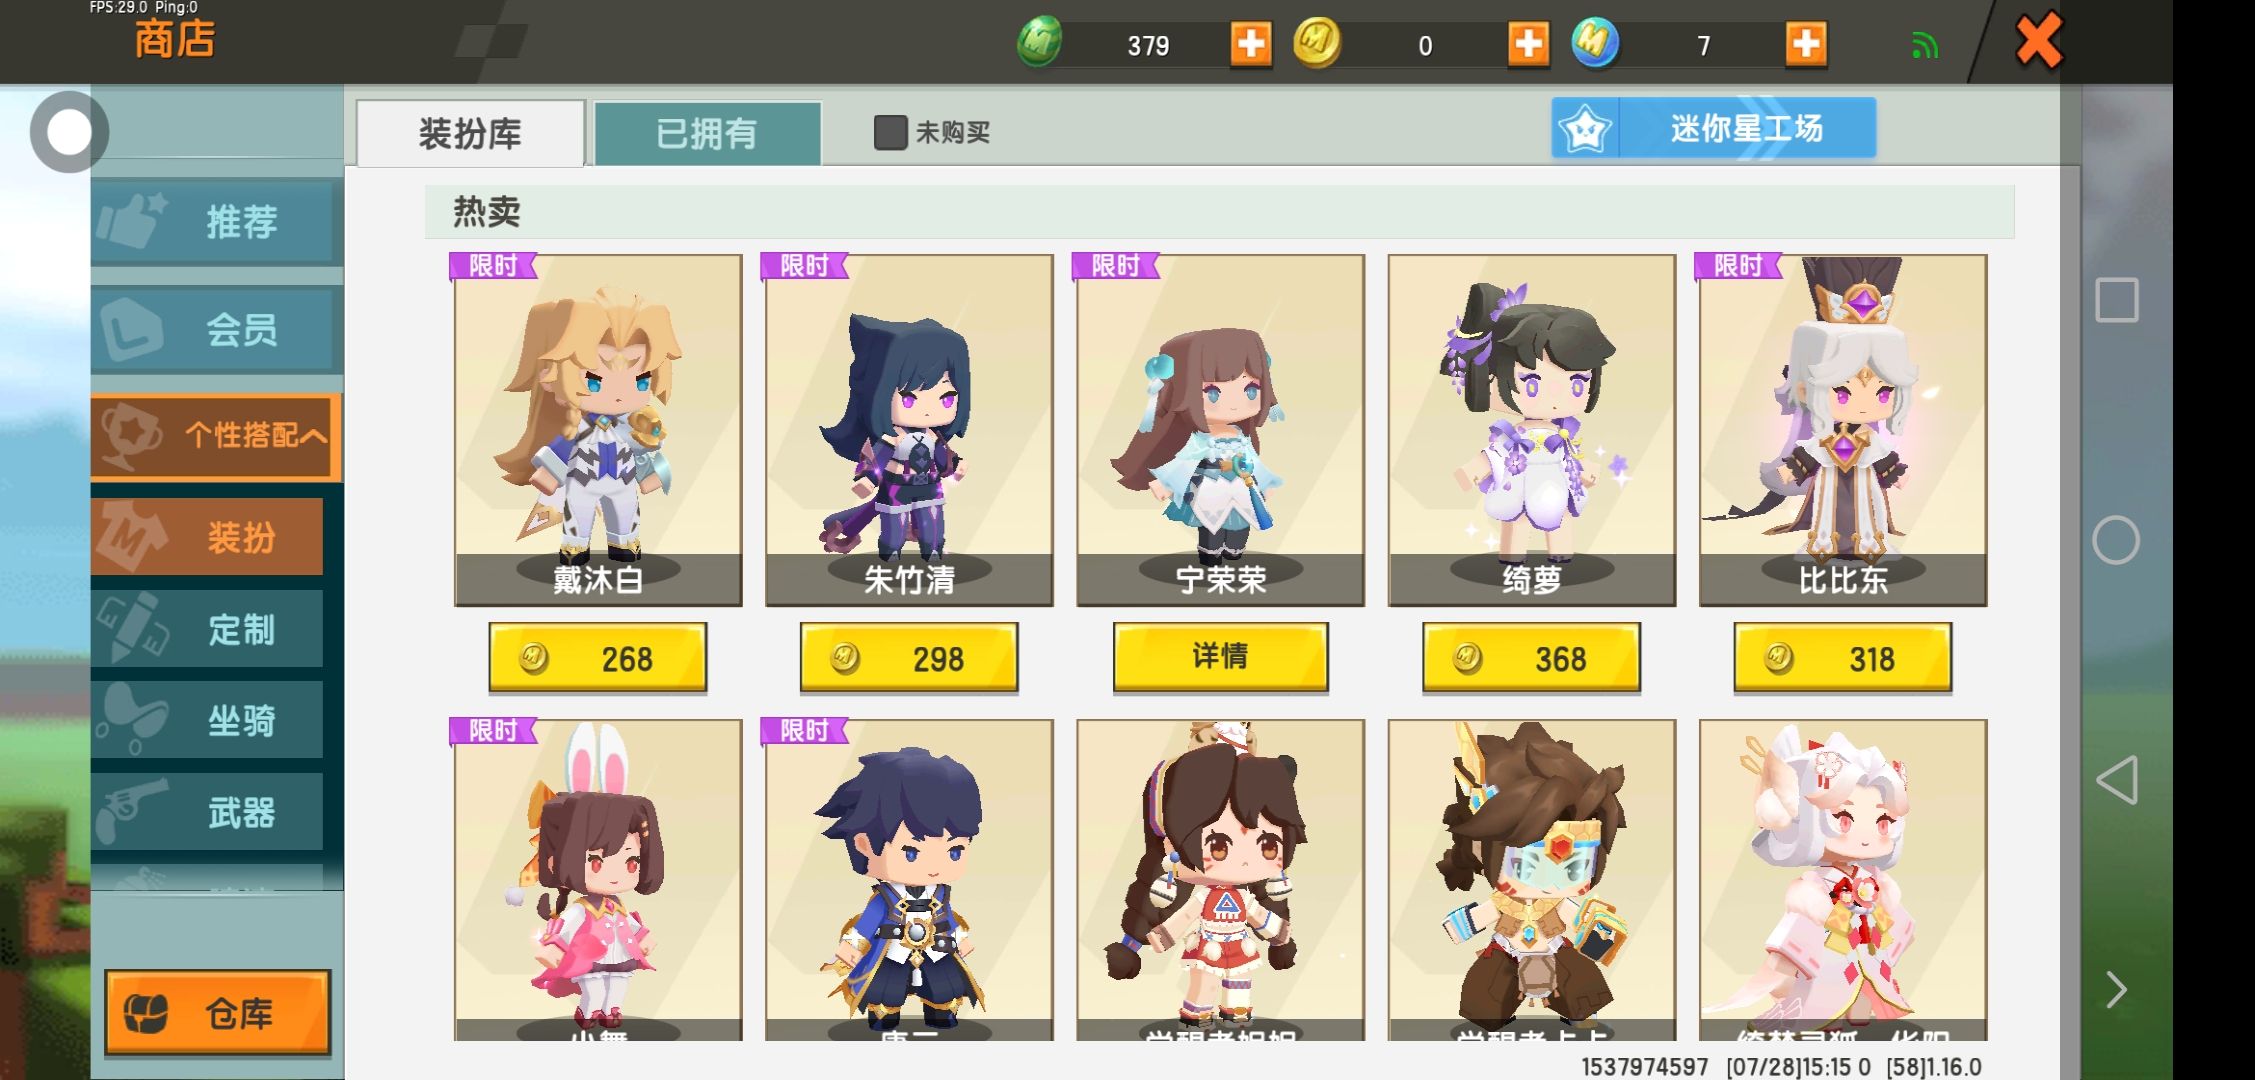The height and width of the screenshot is (1080, 2255).
Task: Click 详情 button under 宁荣荣
Action: click(1220, 657)
